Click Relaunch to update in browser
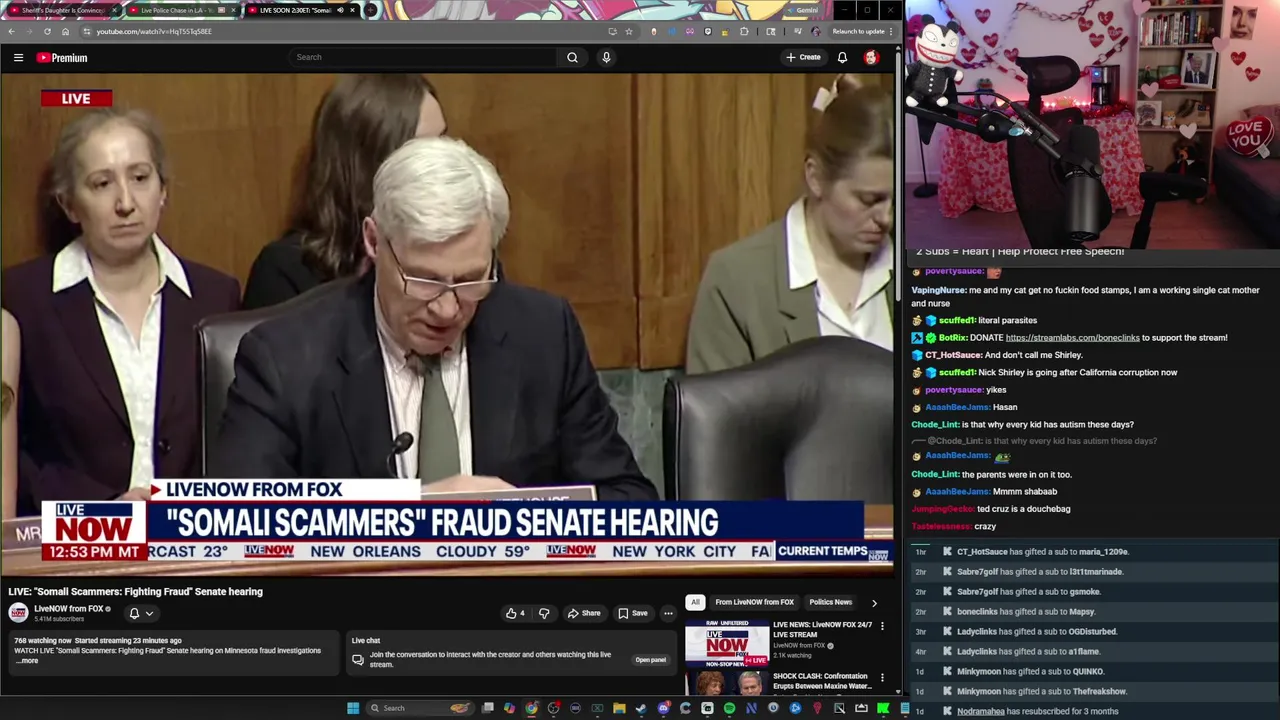Screen dimensions: 1280x720 (x=858, y=31)
